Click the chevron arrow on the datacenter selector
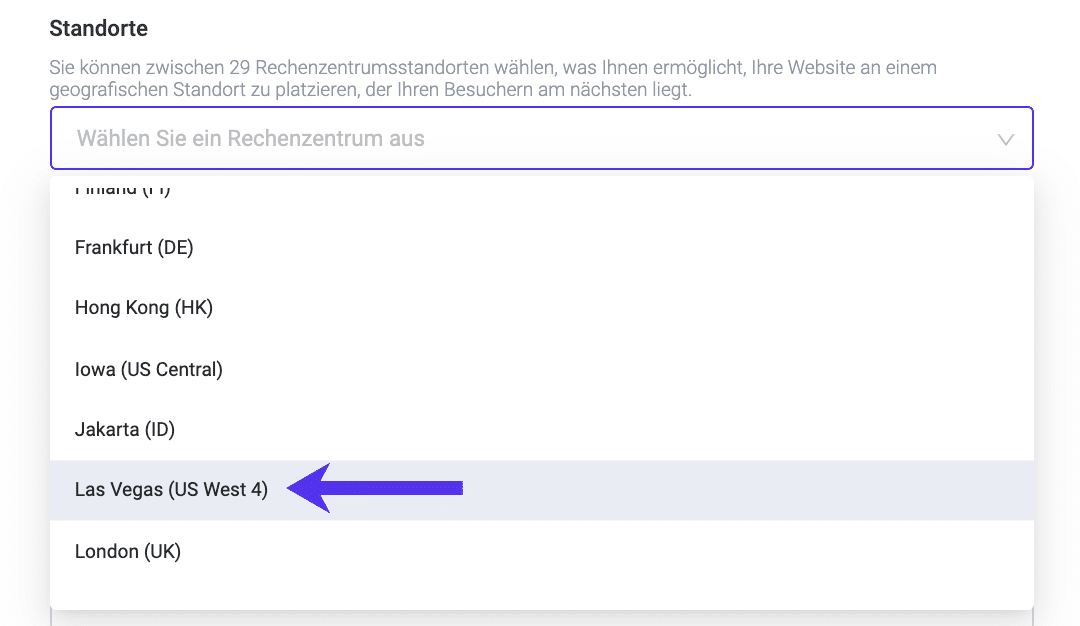1080x626 pixels. [1006, 139]
